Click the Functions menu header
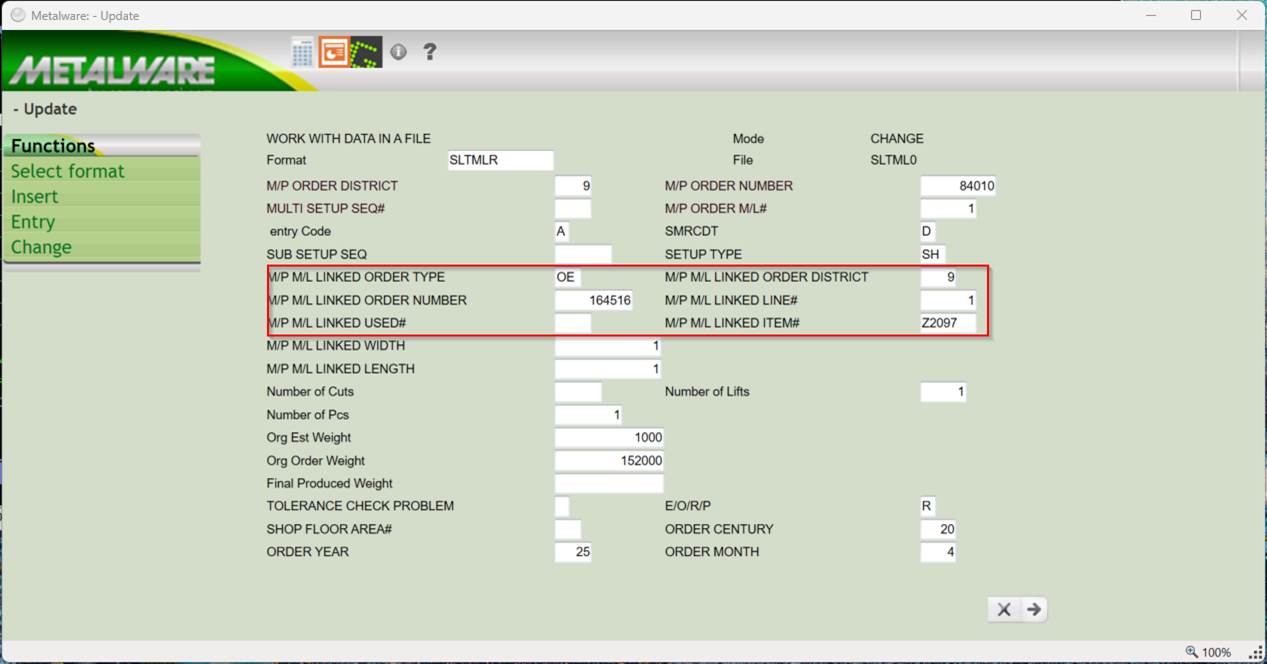Image resolution: width=1267 pixels, height=664 pixels. (x=101, y=146)
